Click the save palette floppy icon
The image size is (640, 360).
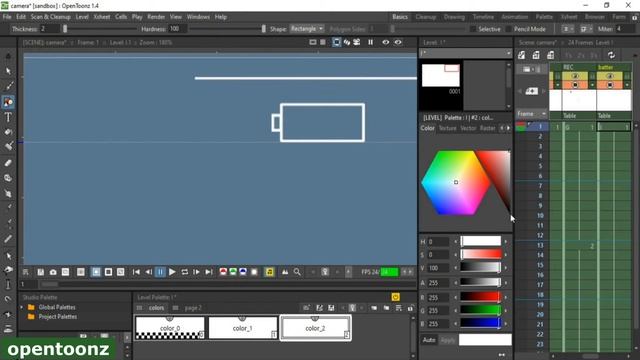(331, 308)
